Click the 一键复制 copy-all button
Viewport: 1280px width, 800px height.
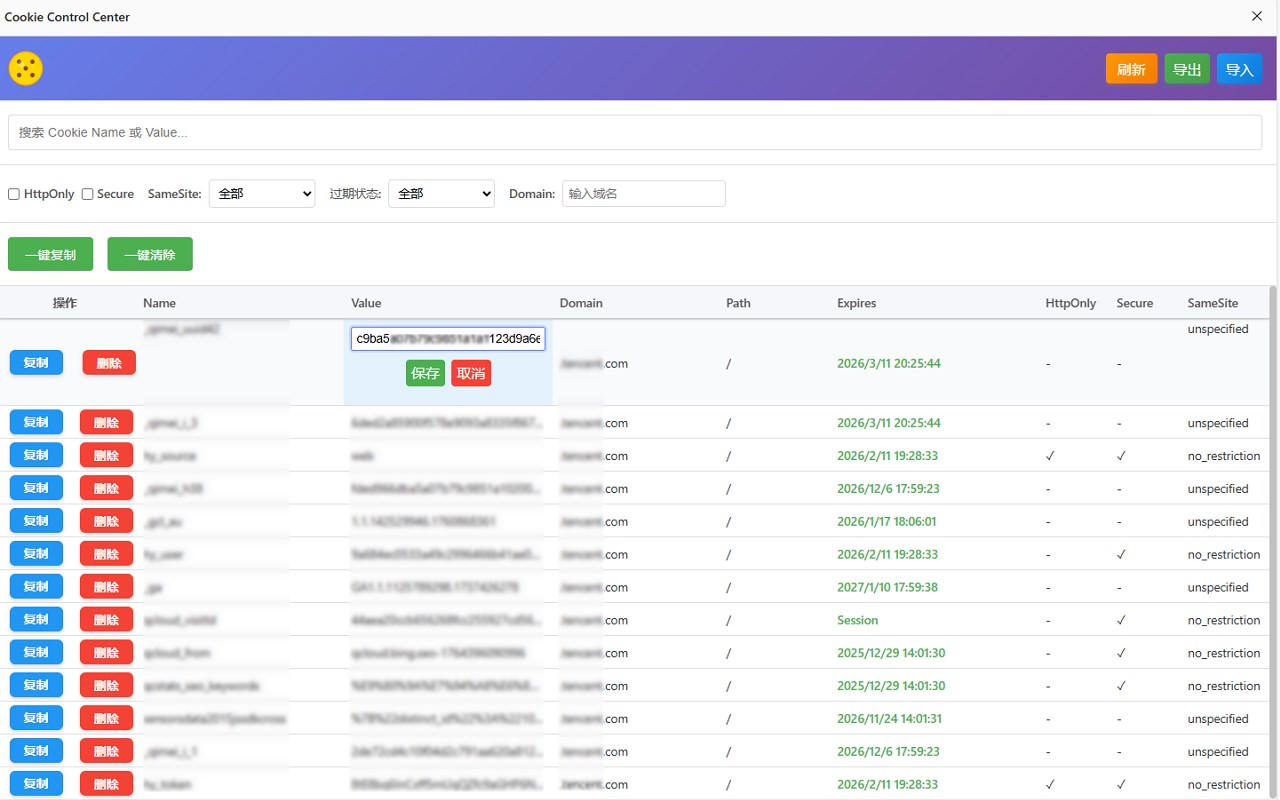tap(50, 254)
